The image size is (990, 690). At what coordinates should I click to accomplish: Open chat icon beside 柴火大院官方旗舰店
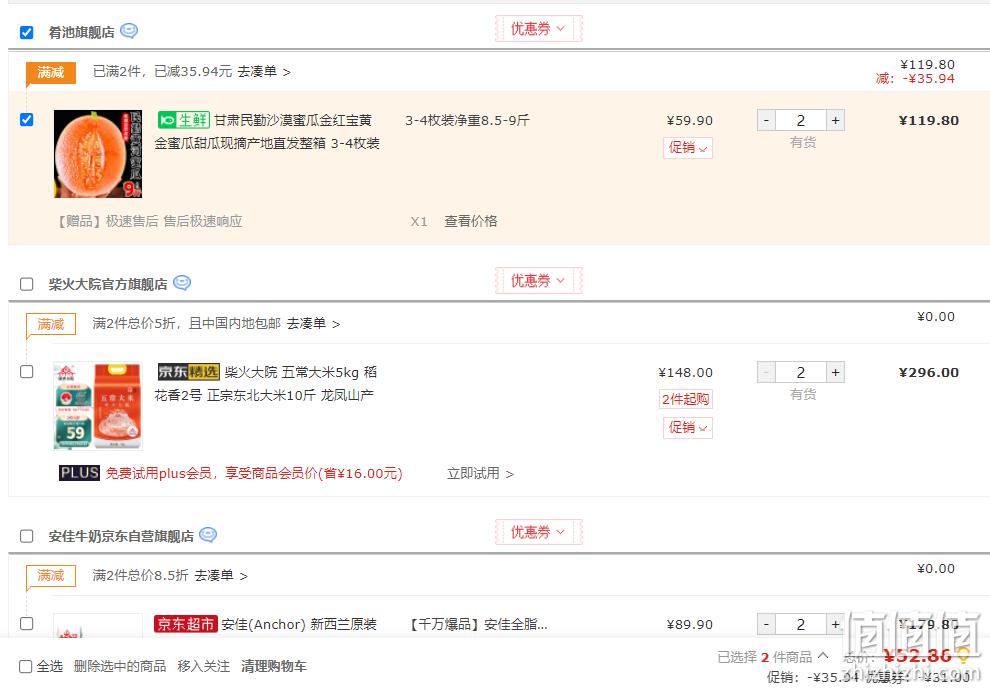(182, 282)
